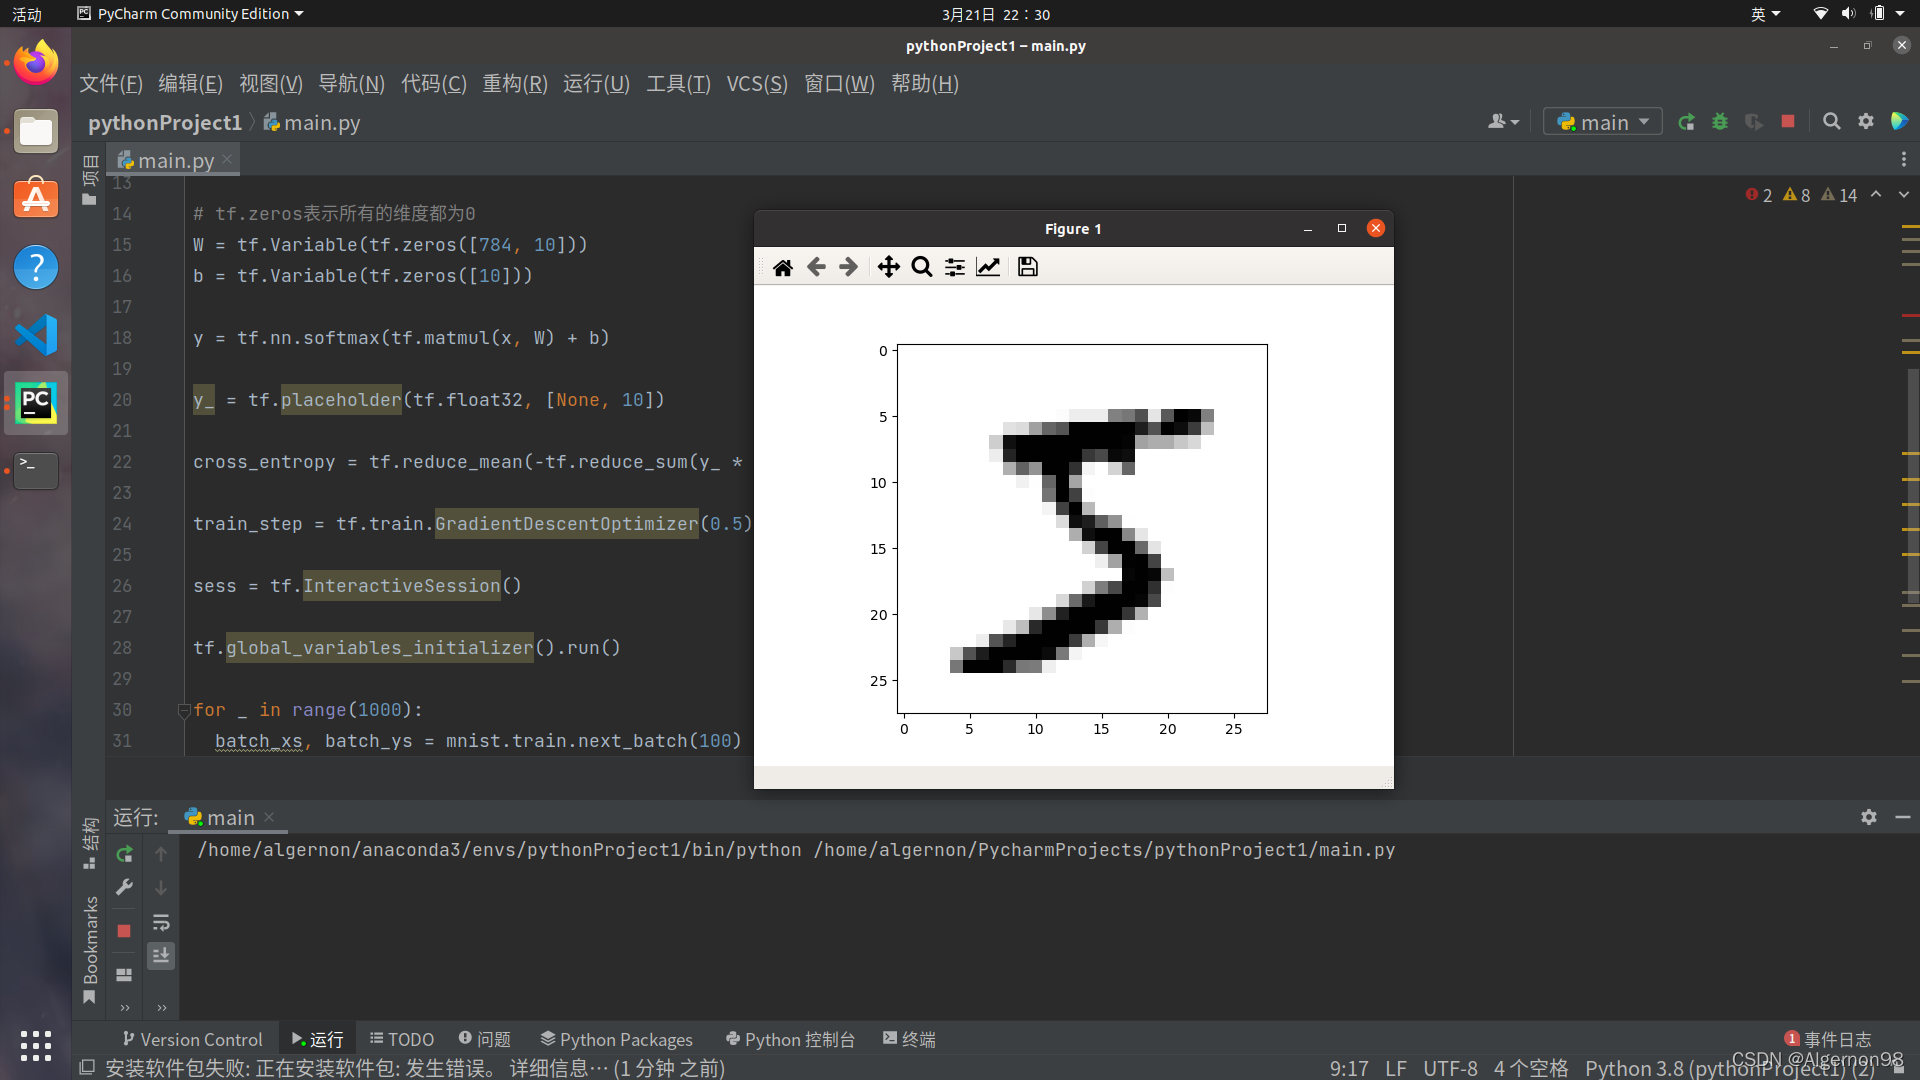This screenshot has width=1920, height=1080.
Task: Open Python 控制台 tool window
Action: [790, 1040]
